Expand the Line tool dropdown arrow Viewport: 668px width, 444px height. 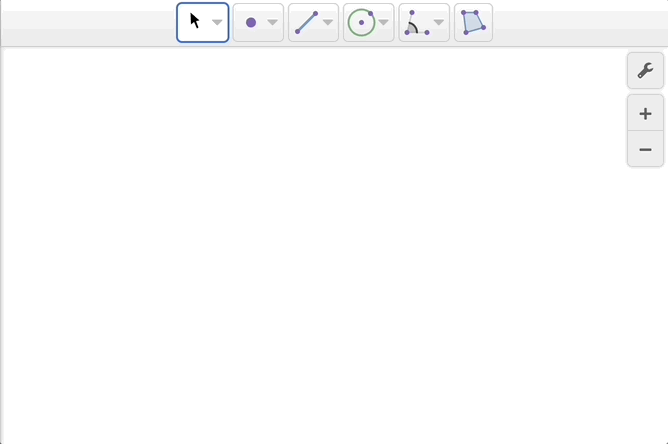point(328,23)
